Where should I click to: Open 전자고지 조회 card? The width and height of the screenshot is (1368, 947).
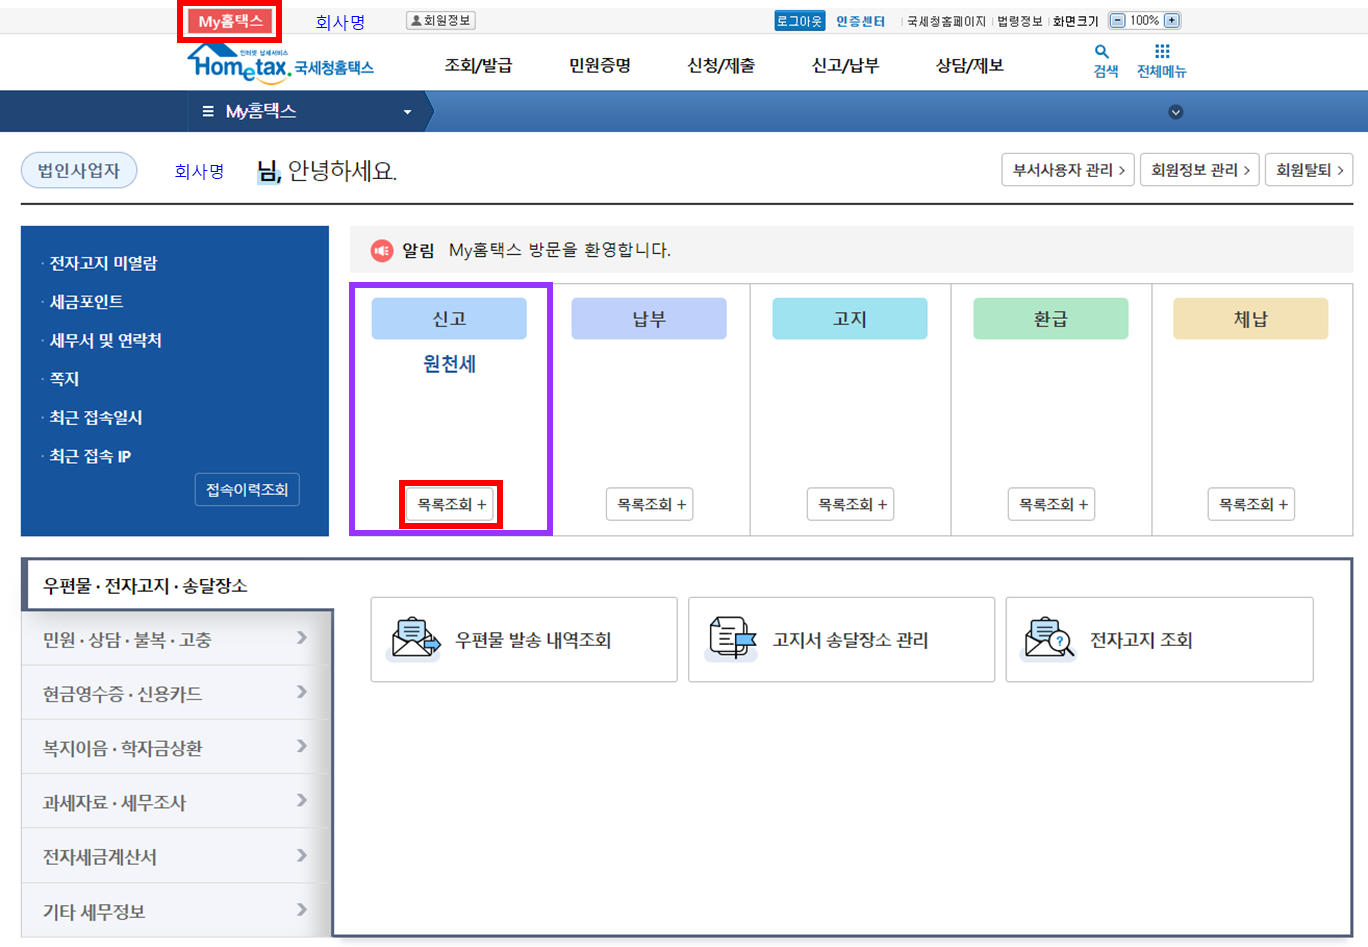pyautogui.click(x=1159, y=640)
